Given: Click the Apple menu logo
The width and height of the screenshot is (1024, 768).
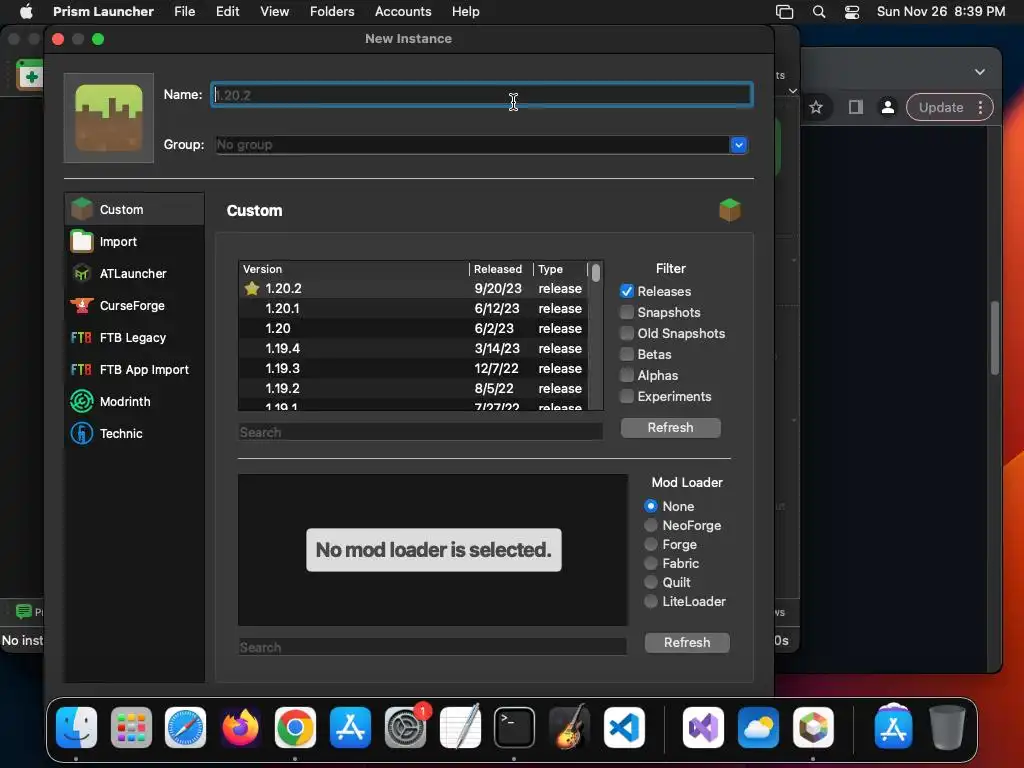Looking at the screenshot, I should (25, 11).
